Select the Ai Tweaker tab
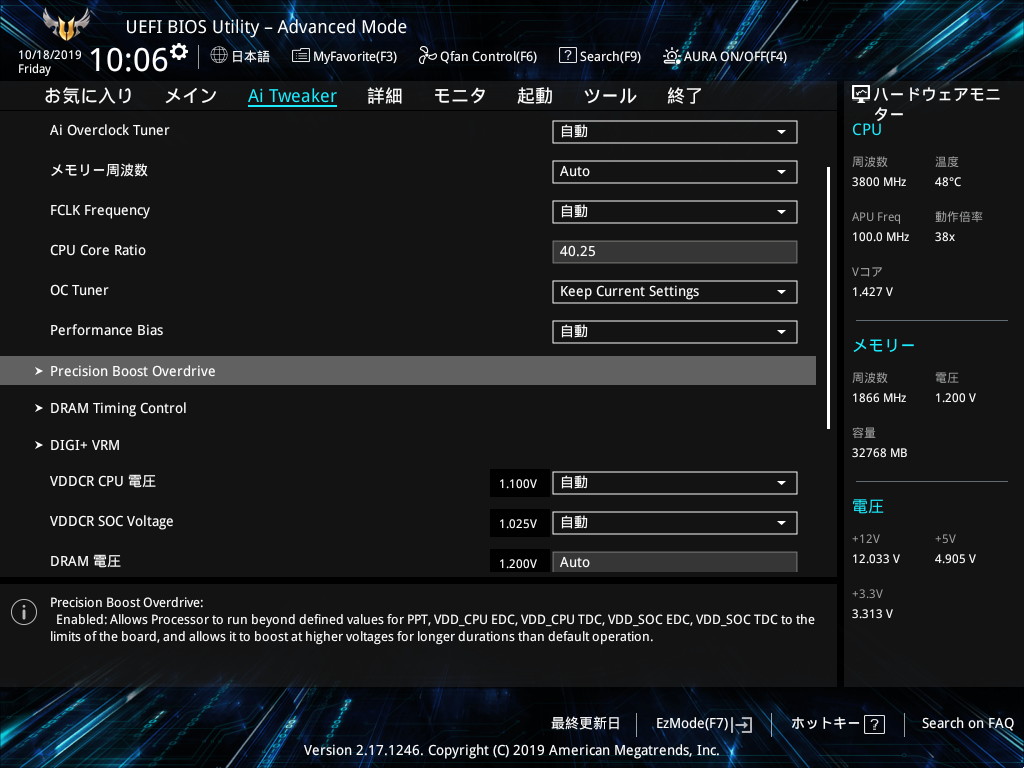1024x768 pixels. 293,96
